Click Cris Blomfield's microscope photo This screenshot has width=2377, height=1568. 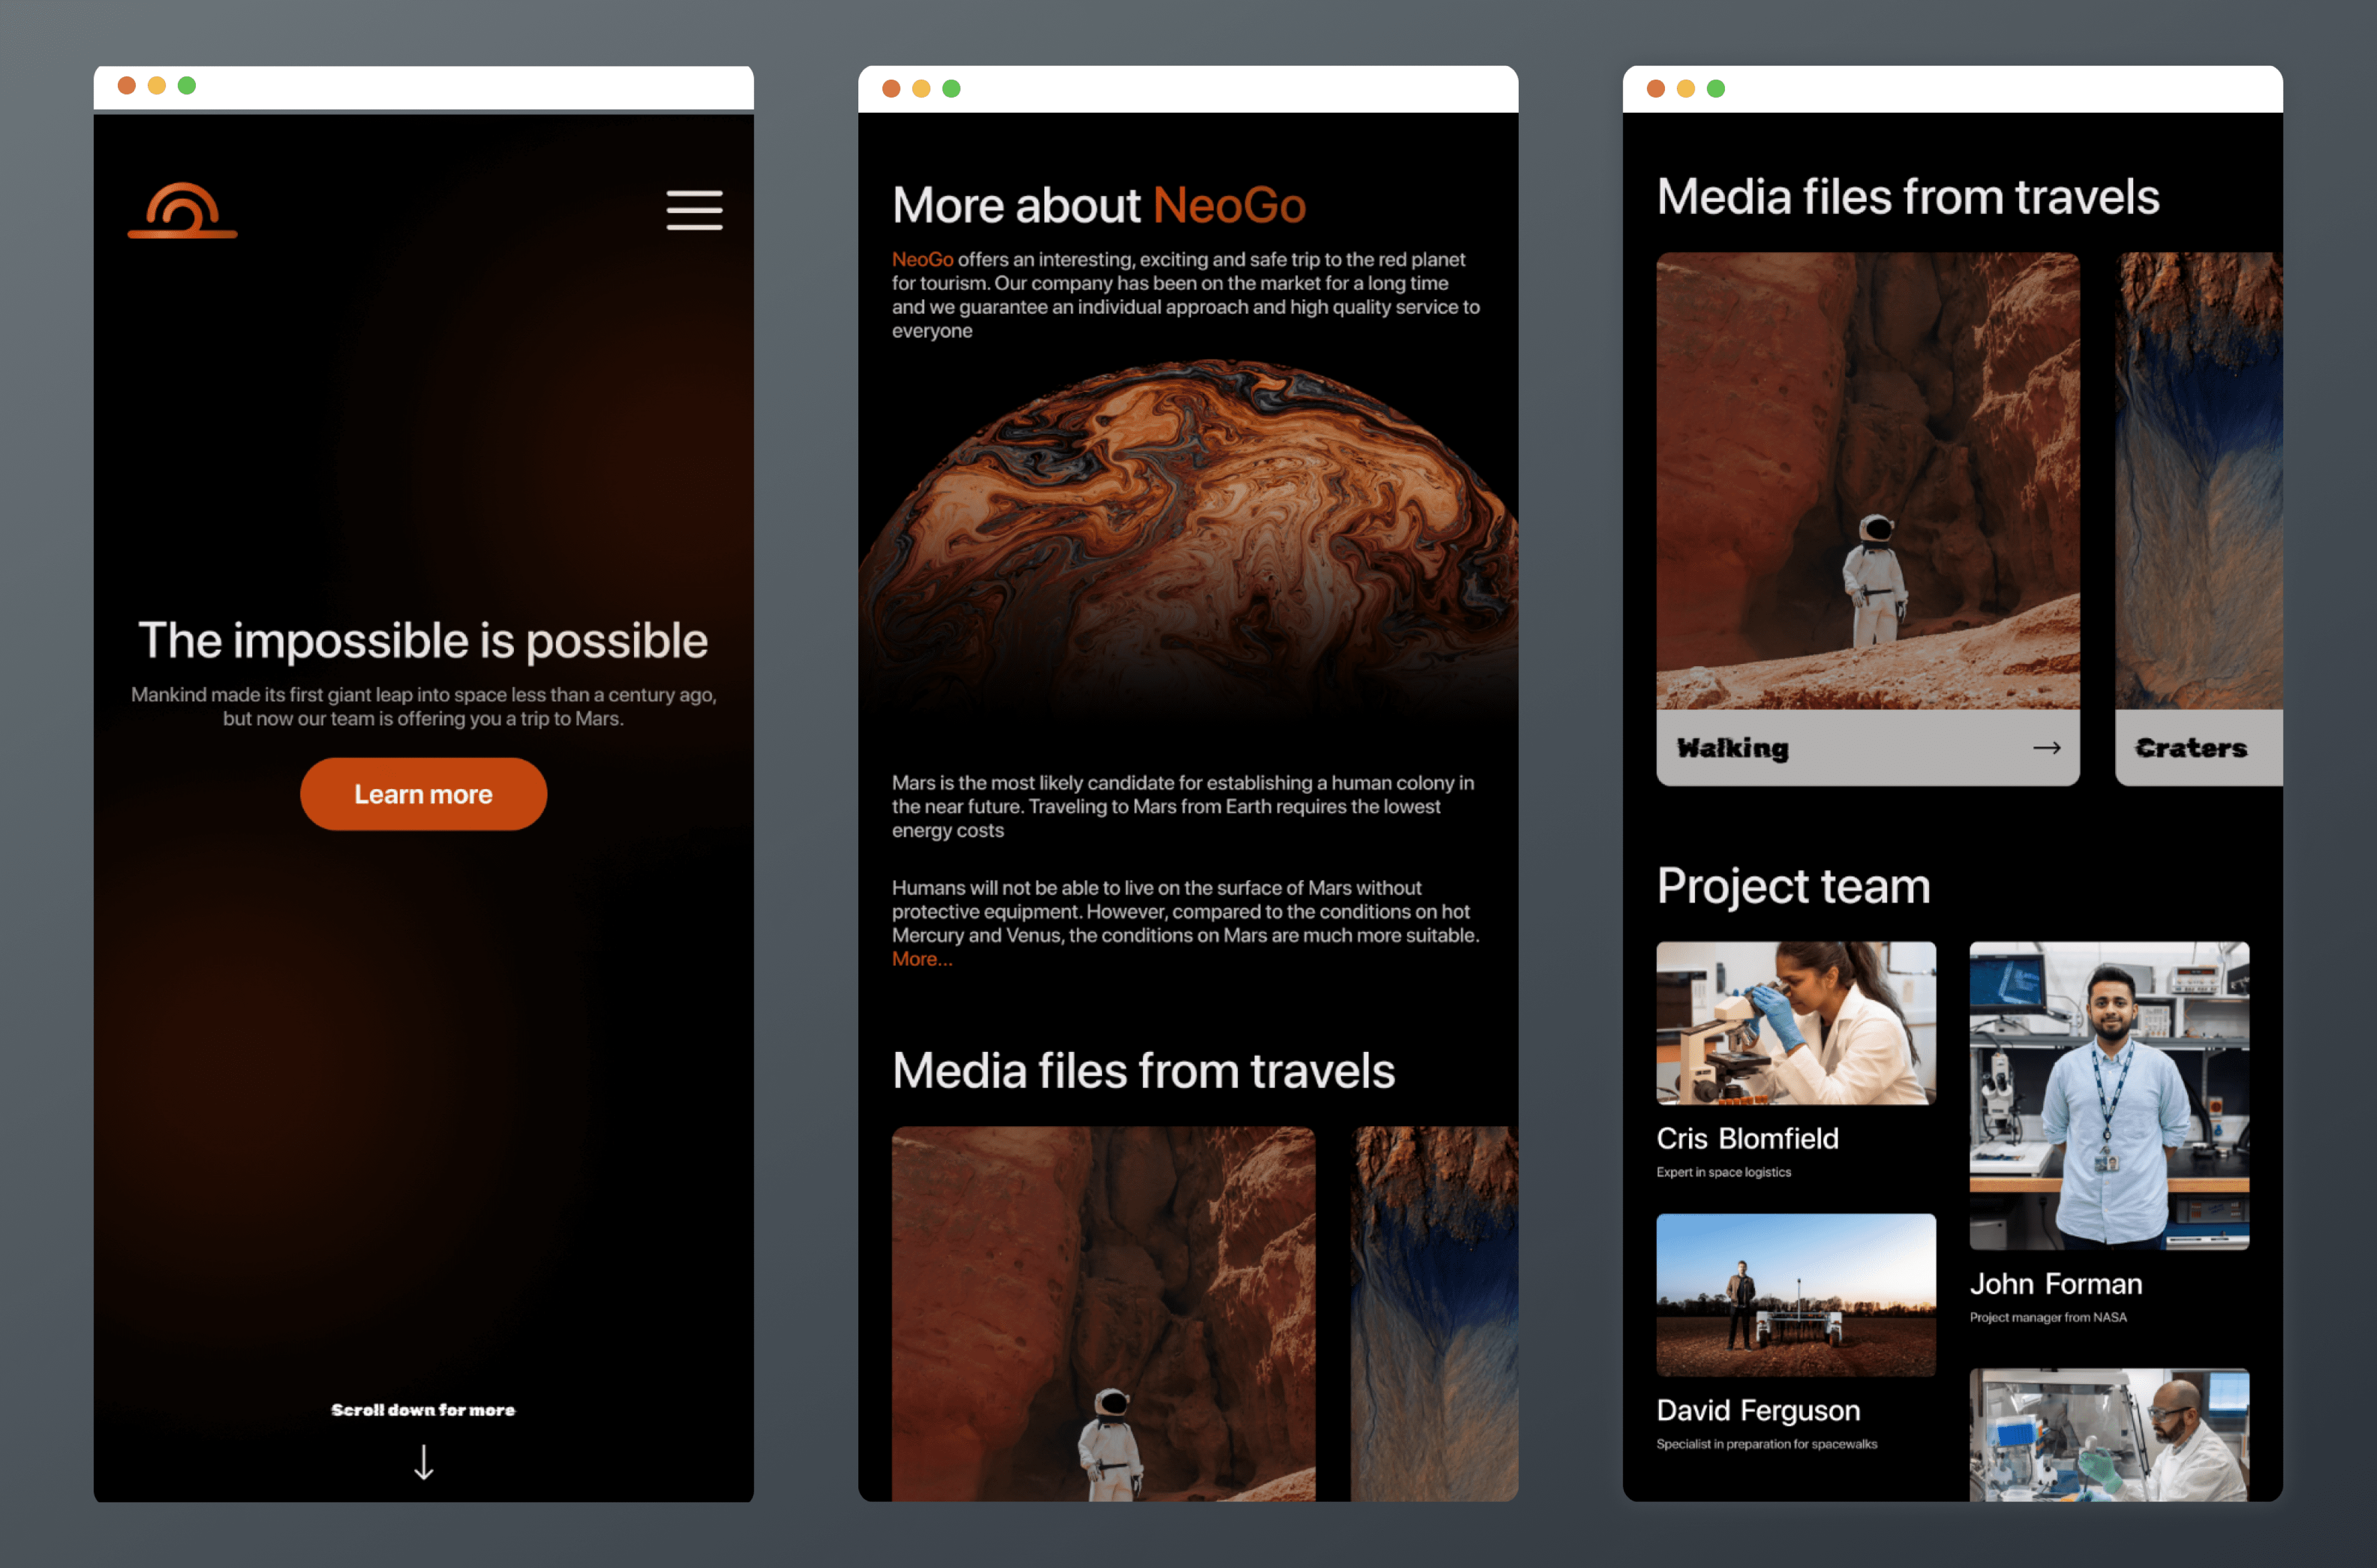click(x=1795, y=1023)
